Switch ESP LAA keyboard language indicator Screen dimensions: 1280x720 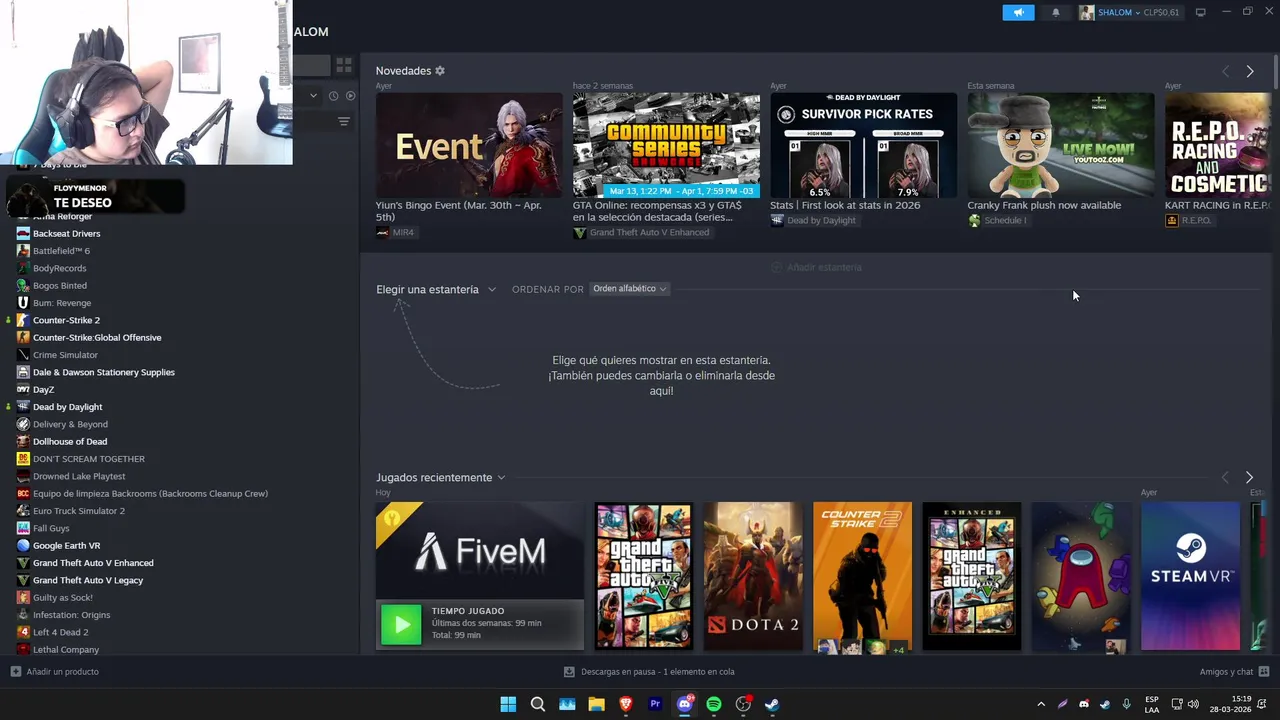point(1152,704)
